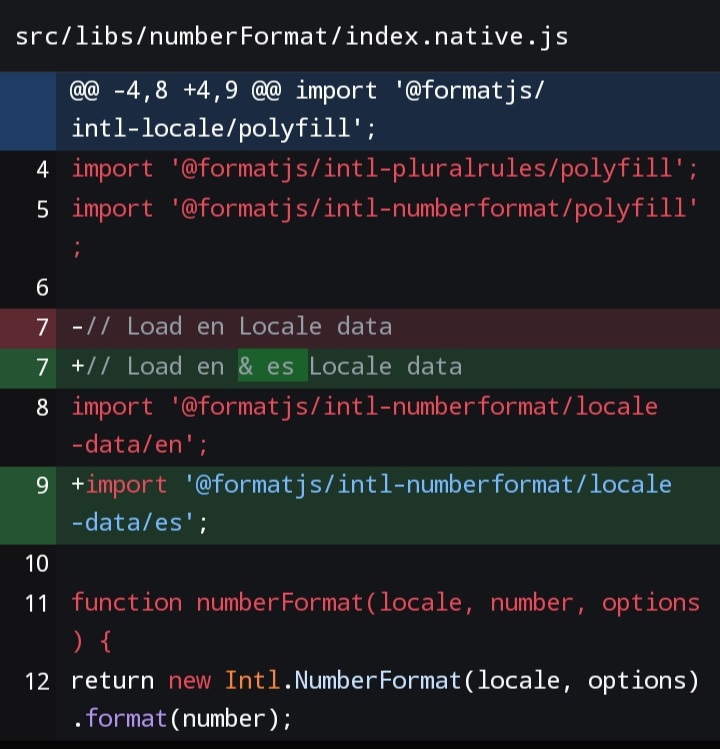Select line number 11 in the gutter
The width and height of the screenshot is (720, 749).
point(37,604)
